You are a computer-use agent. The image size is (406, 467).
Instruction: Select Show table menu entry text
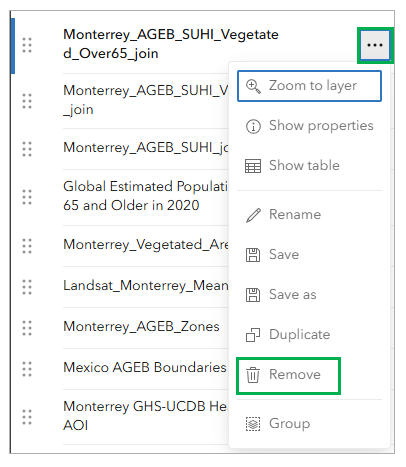point(304,165)
